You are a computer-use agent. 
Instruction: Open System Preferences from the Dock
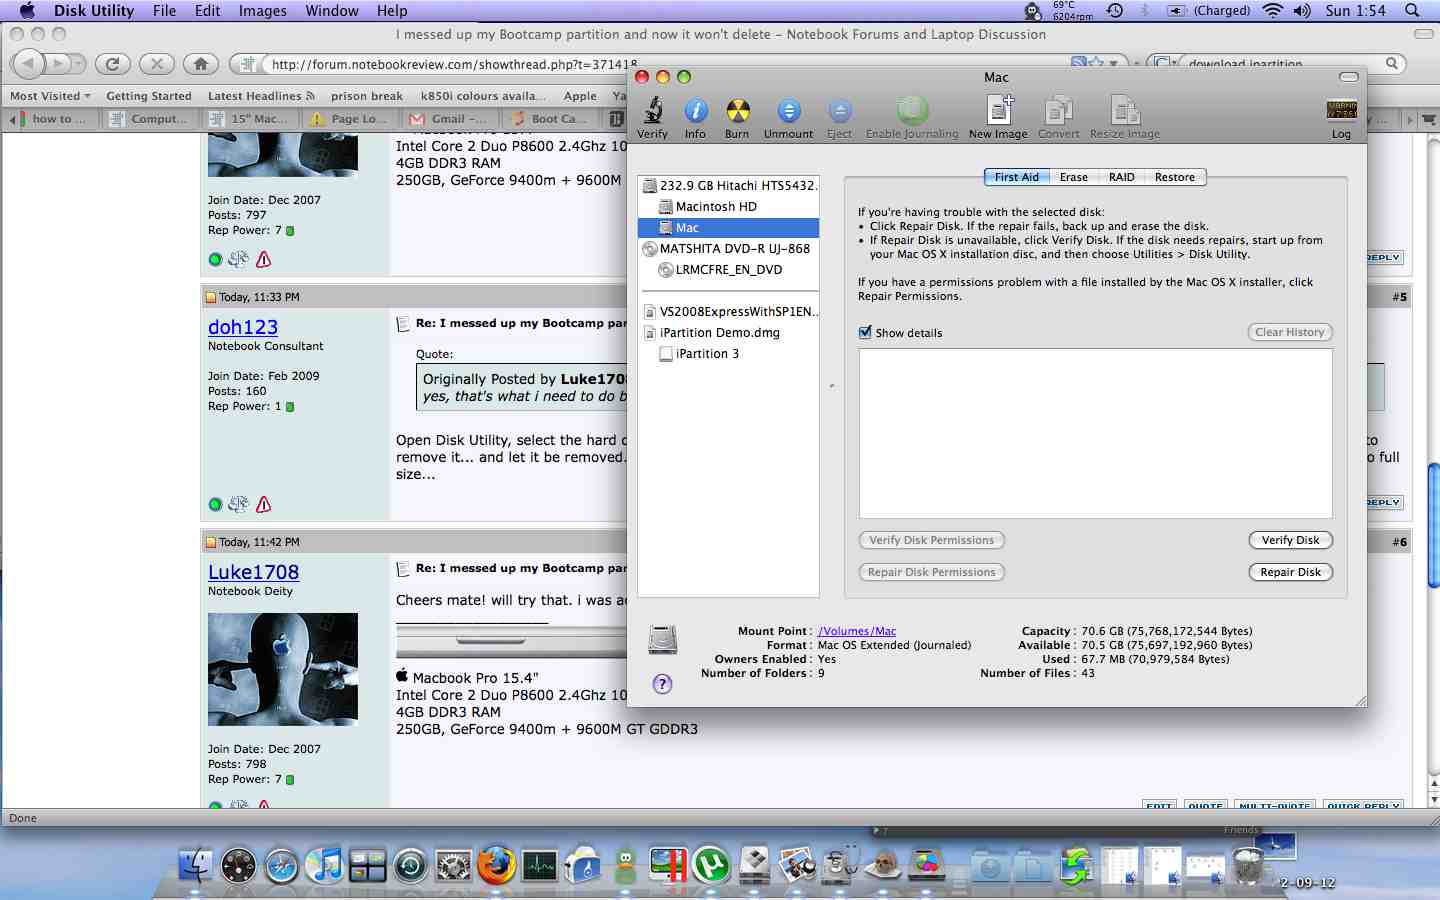click(453, 865)
